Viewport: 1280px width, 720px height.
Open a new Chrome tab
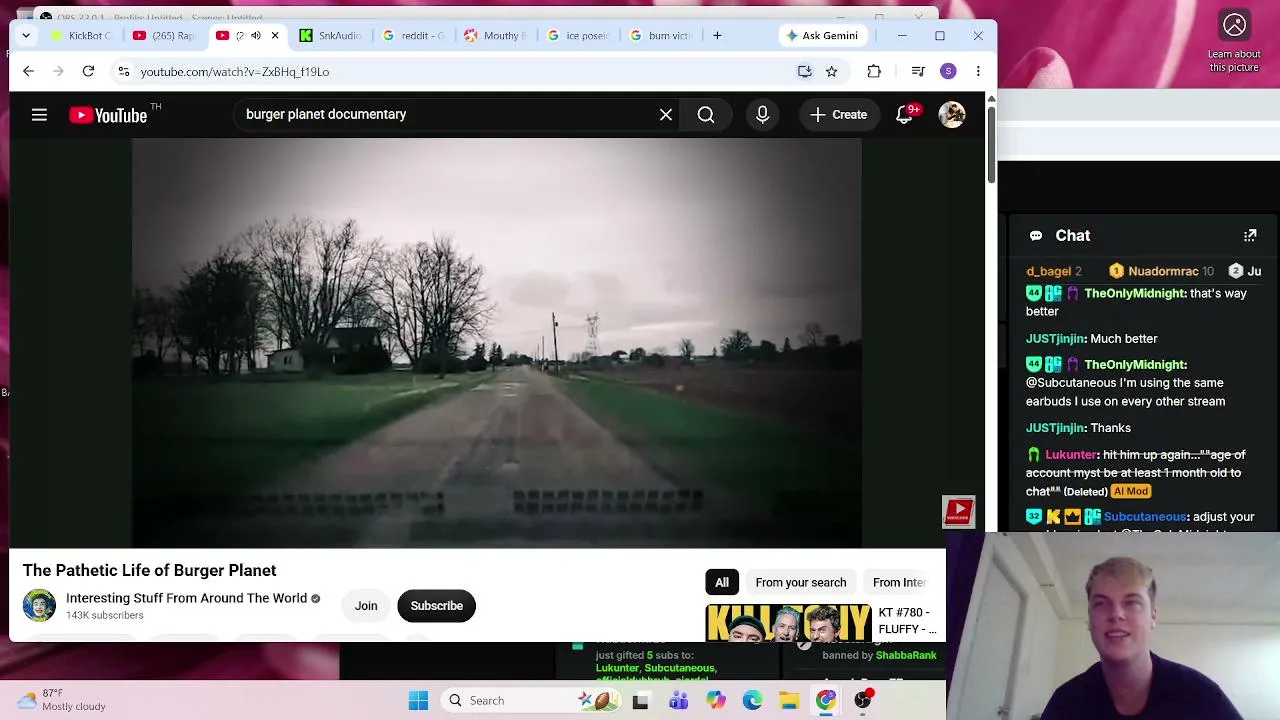pos(717,35)
